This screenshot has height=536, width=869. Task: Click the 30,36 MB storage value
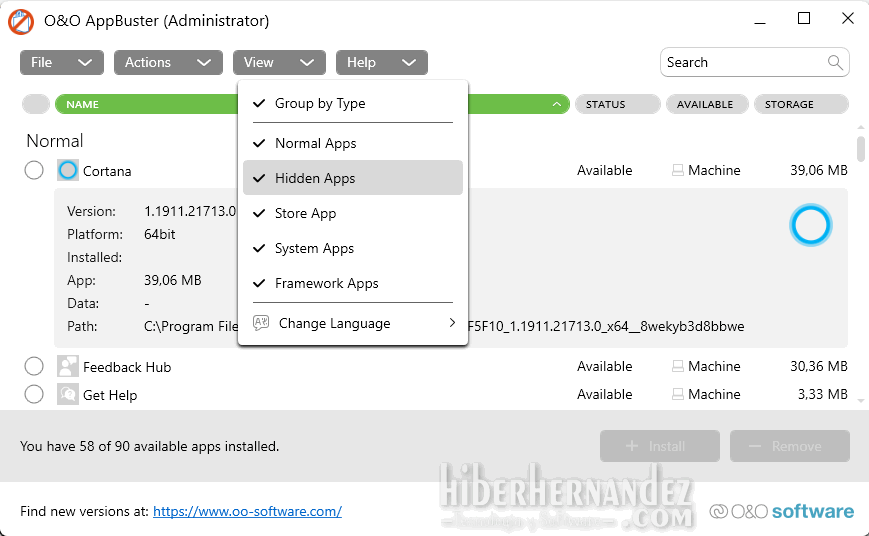(819, 366)
